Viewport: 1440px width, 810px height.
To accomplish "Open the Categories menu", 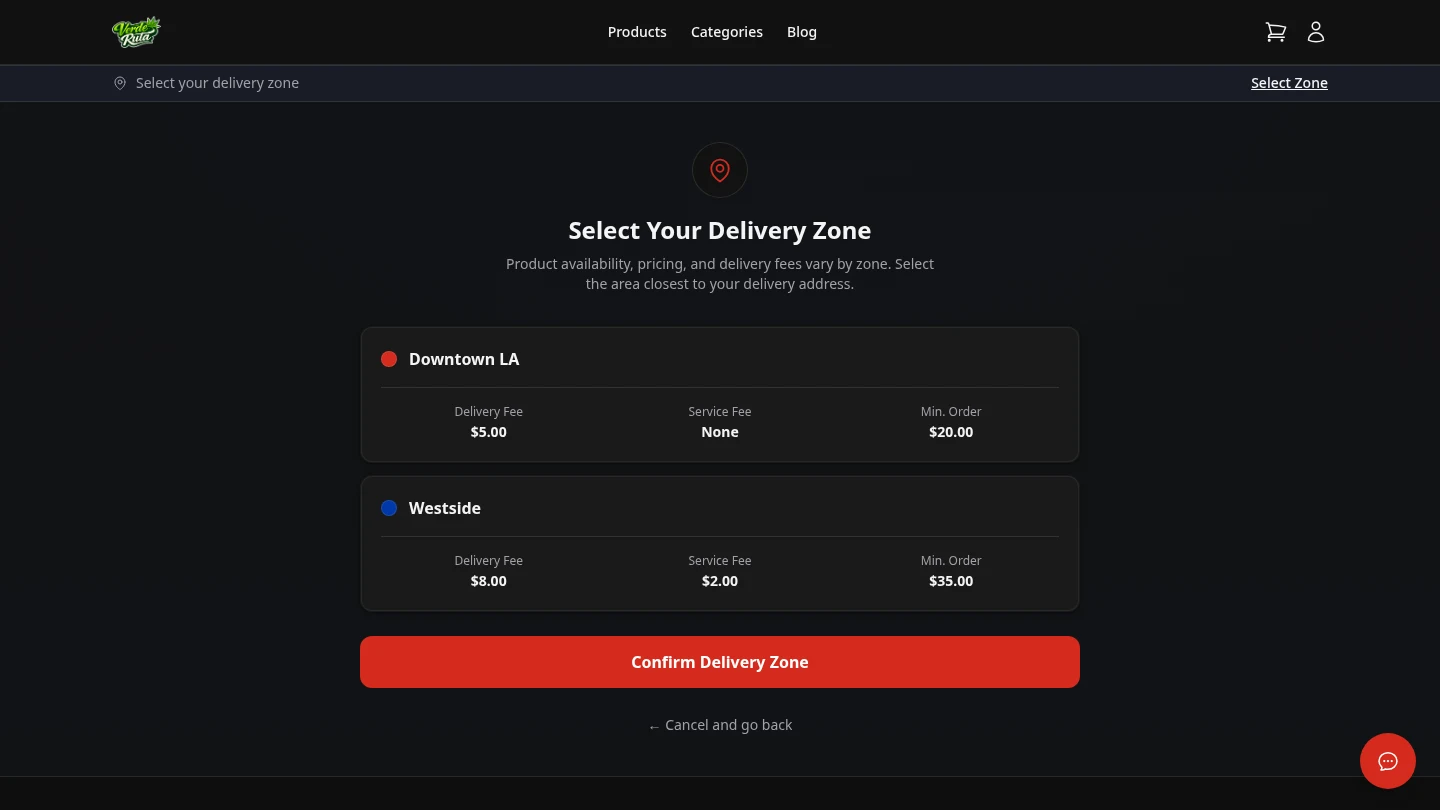I will (x=726, y=31).
